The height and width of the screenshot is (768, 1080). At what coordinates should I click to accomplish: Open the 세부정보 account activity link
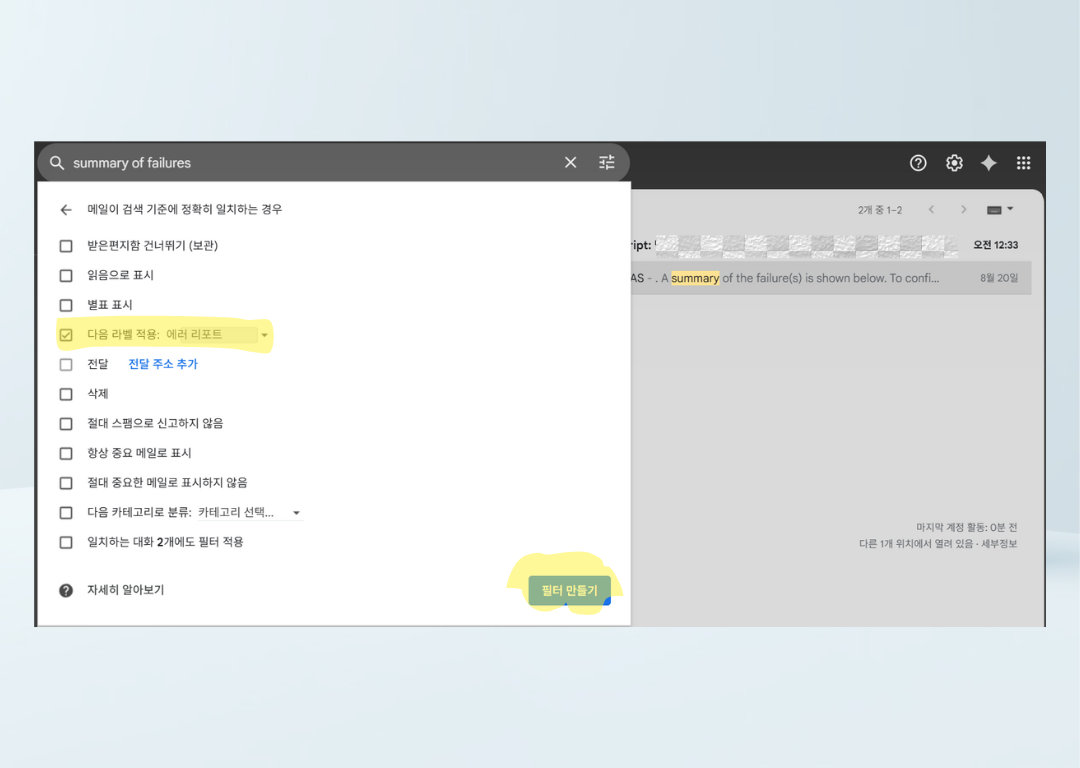pyautogui.click(x=1001, y=544)
